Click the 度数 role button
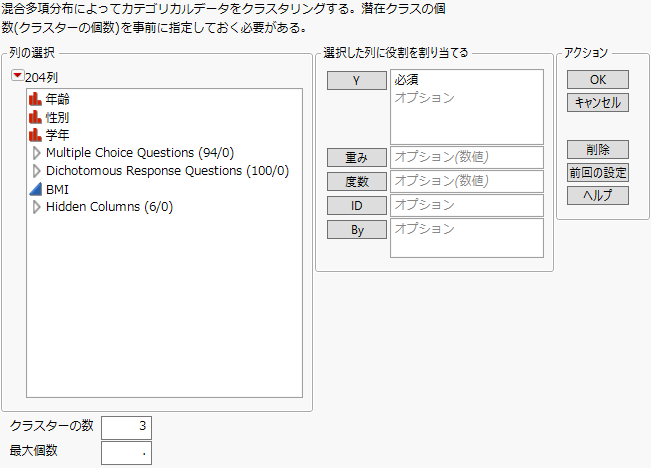The width and height of the screenshot is (651, 468). click(356, 181)
